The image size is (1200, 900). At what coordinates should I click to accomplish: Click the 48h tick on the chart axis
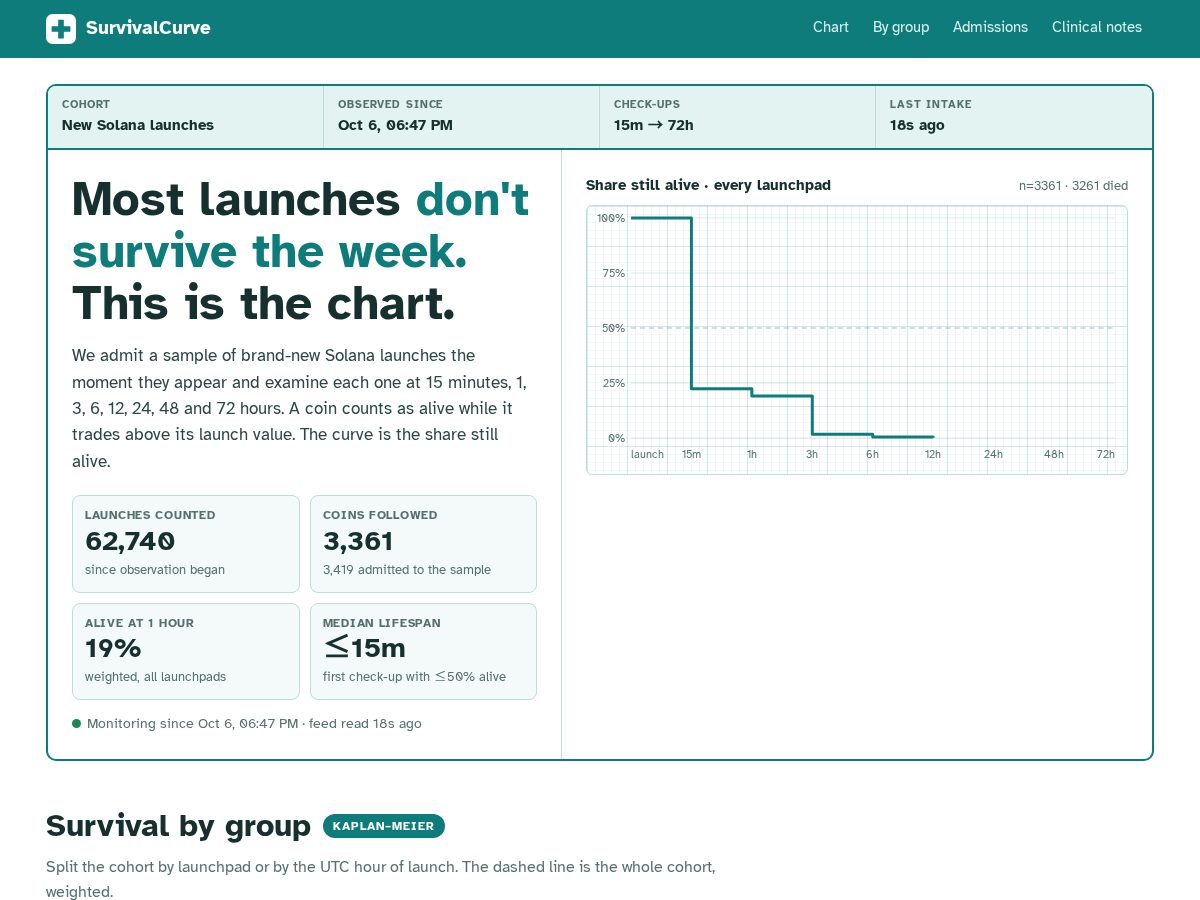click(x=1054, y=454)
